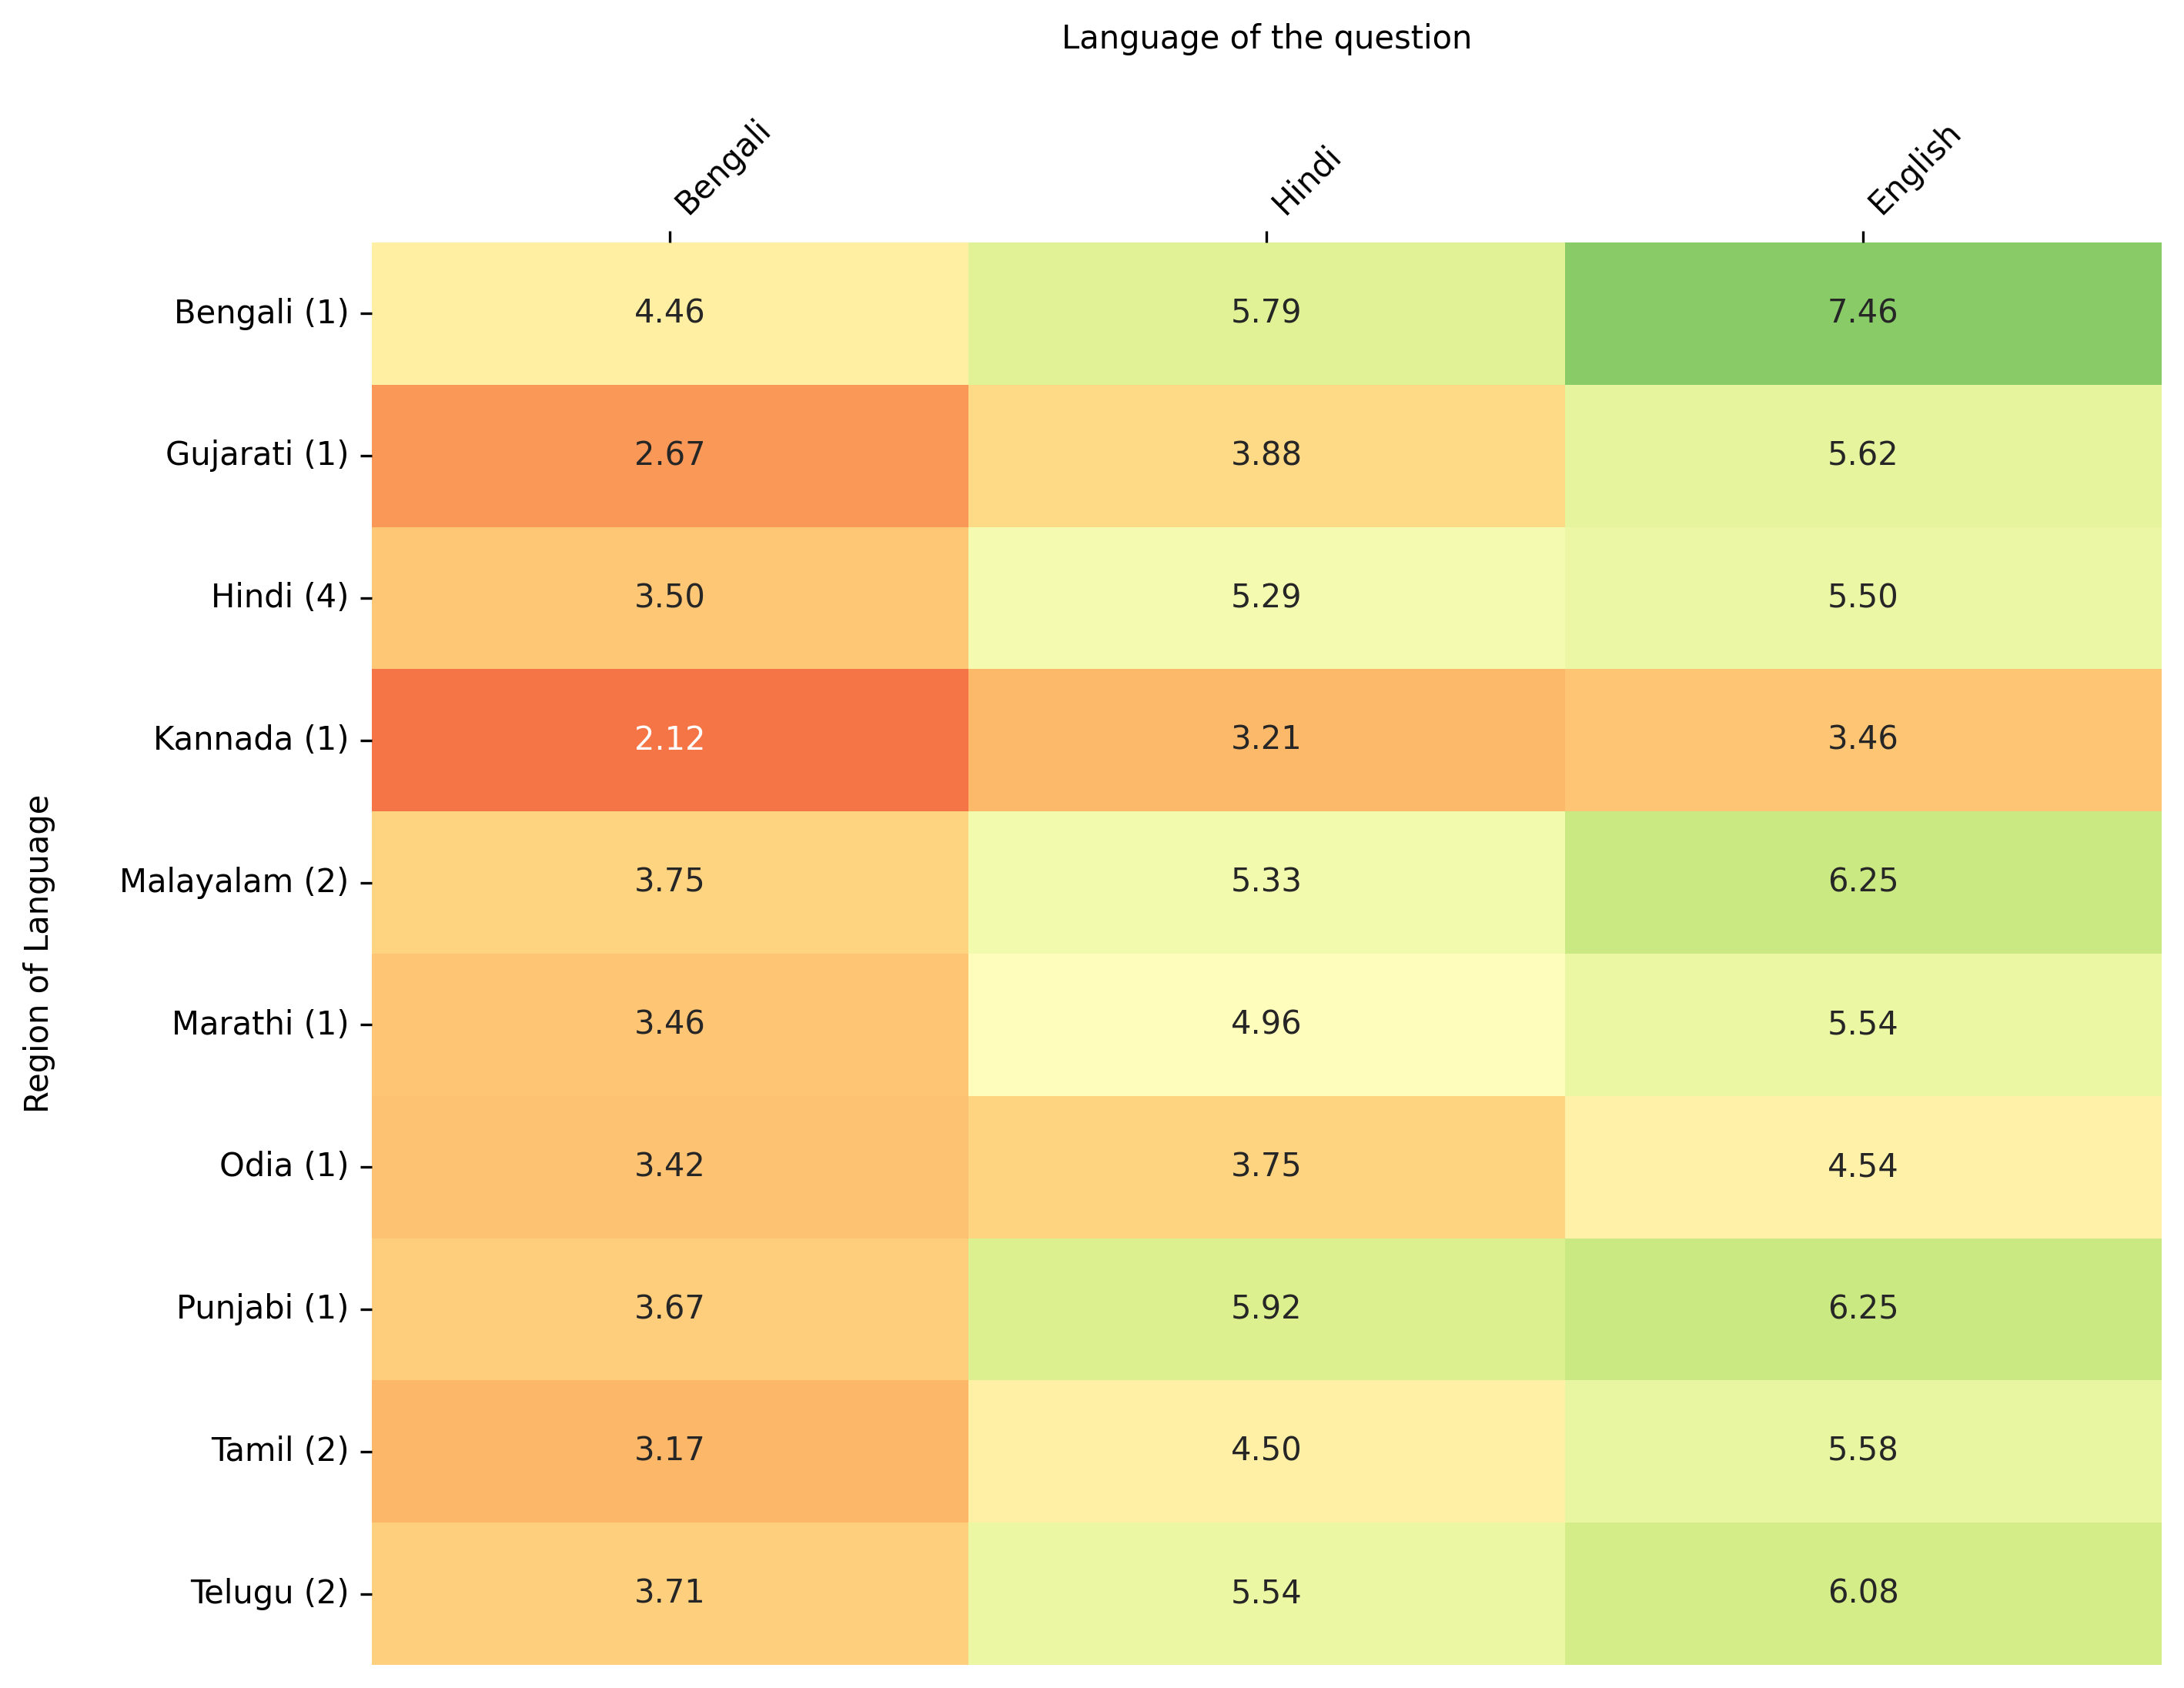Select the 'Kannada (1)' row label
This screenshot has width=2184, height=1688.
point(251,739)
